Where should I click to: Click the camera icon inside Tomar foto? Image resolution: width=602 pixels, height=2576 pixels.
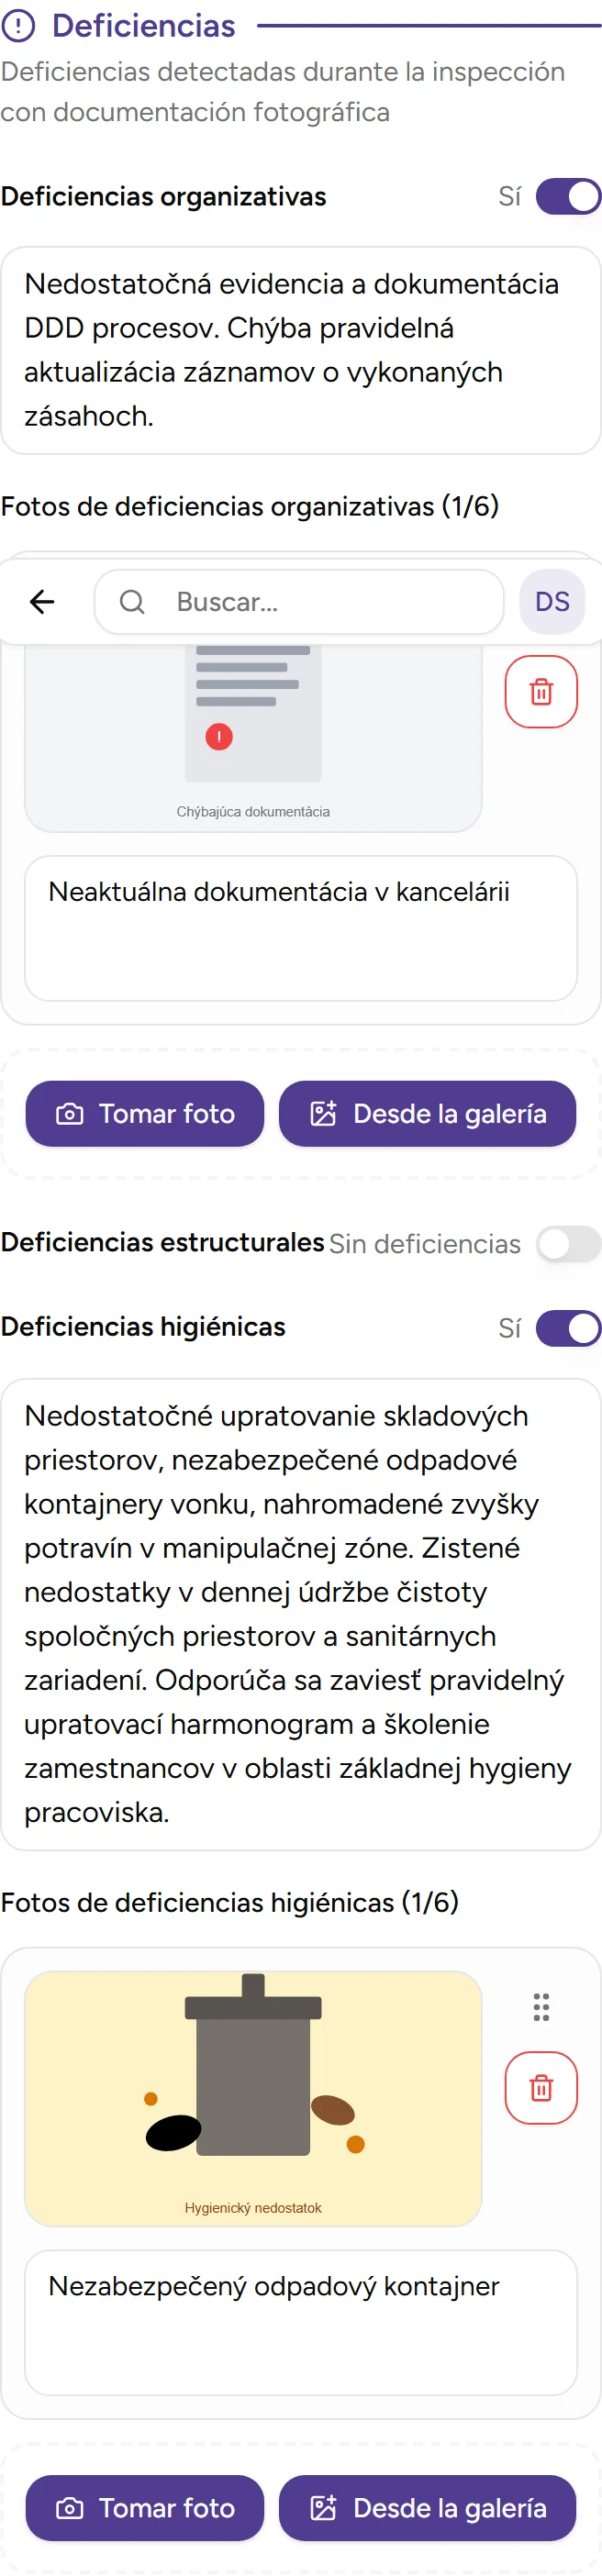tap(68, 1113)
